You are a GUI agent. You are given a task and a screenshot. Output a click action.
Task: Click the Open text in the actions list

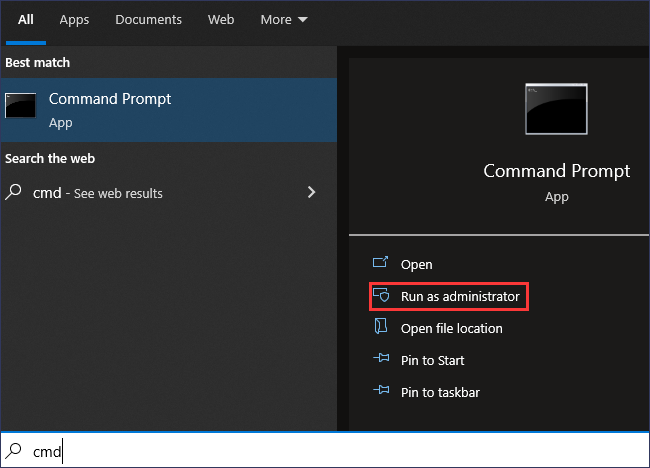tap(416, 264)
